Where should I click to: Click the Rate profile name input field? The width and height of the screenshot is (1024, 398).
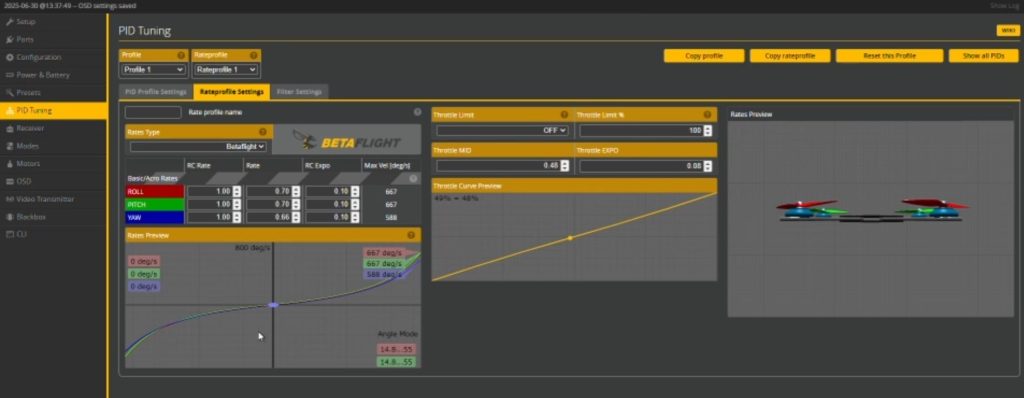pyautogui.click(x=153, y=112)
